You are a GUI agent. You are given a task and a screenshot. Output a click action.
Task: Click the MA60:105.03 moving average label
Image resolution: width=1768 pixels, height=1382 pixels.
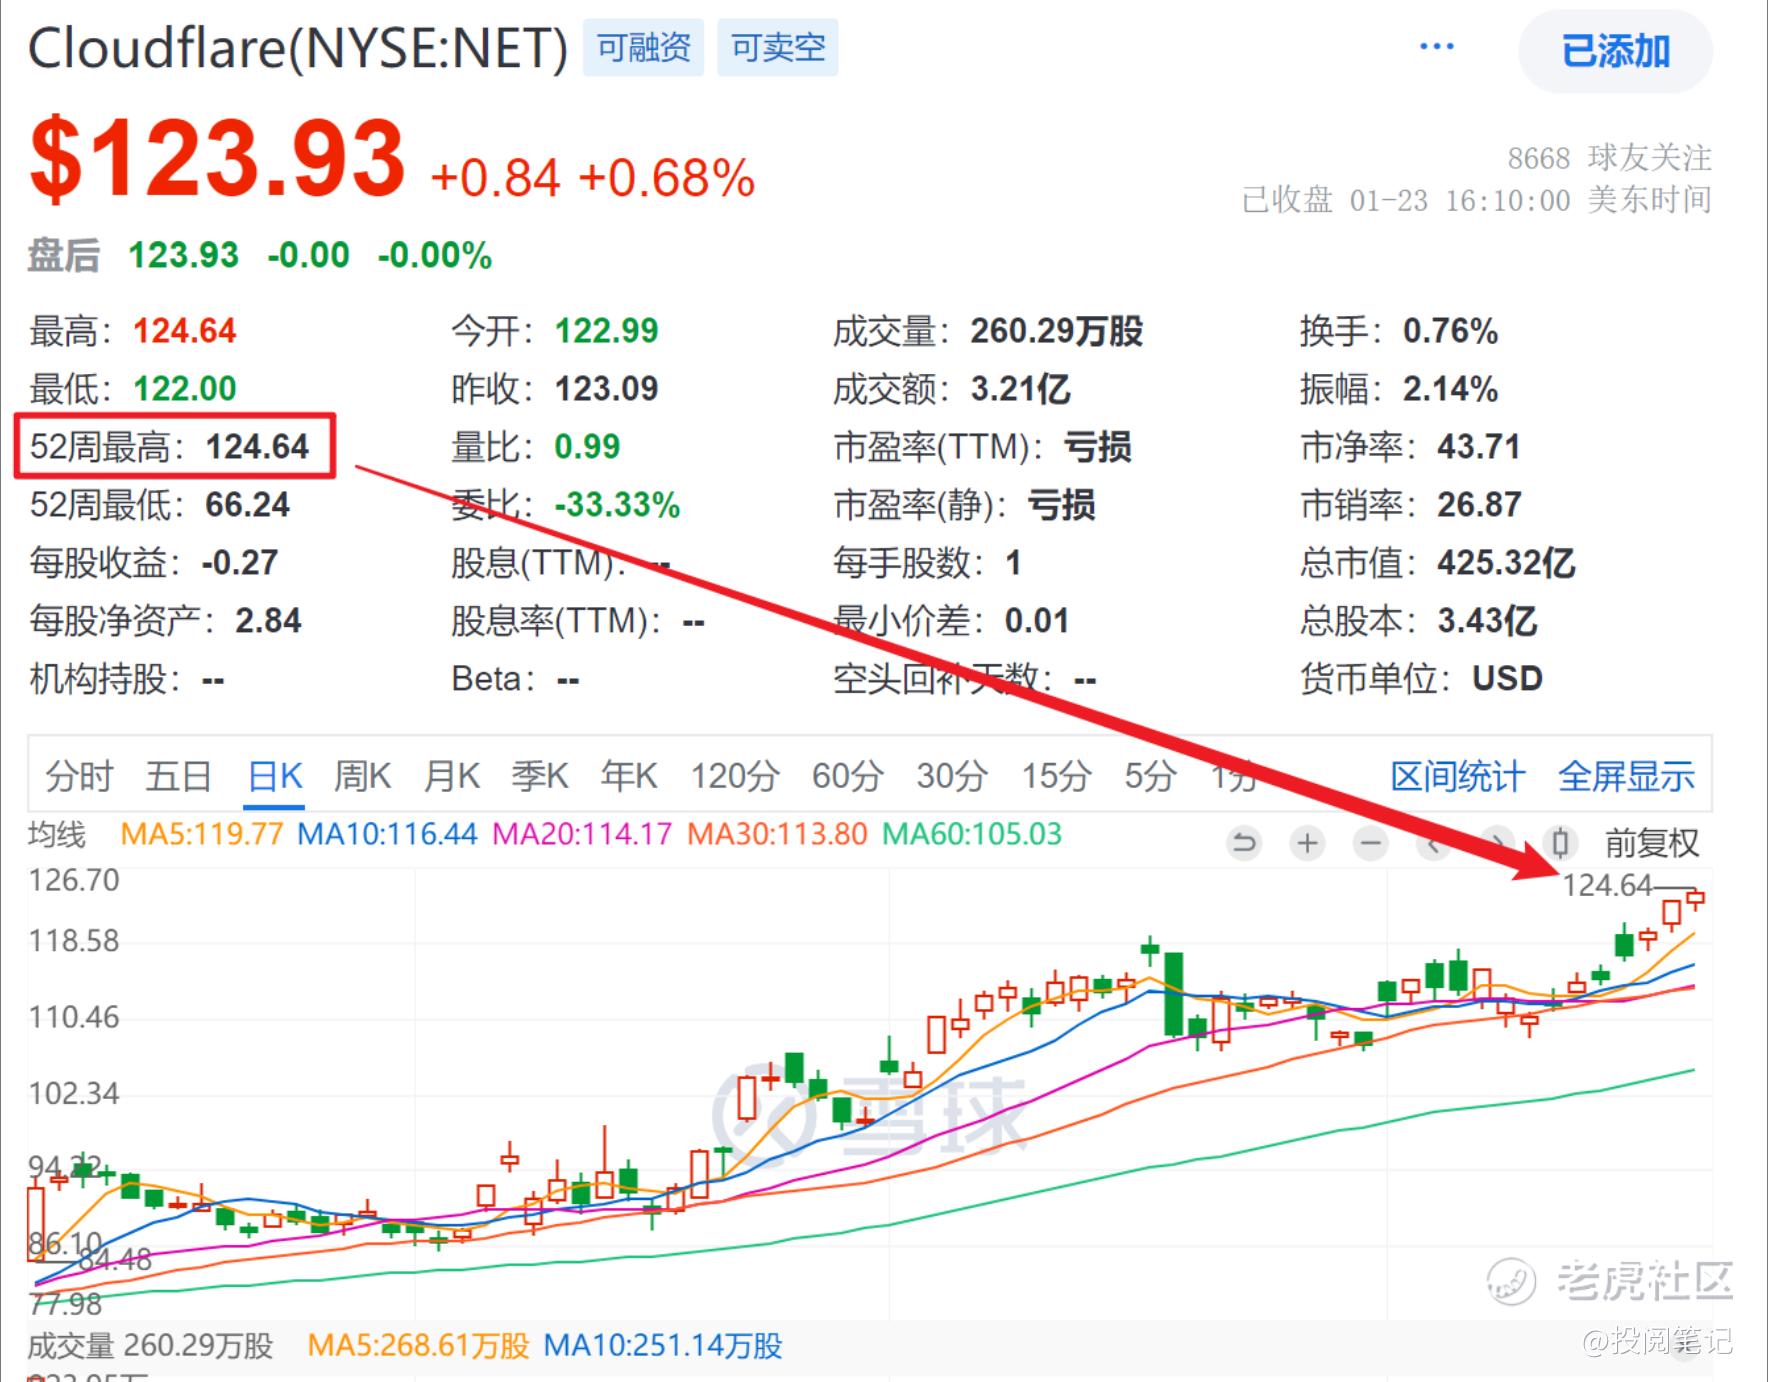[972, 834]
